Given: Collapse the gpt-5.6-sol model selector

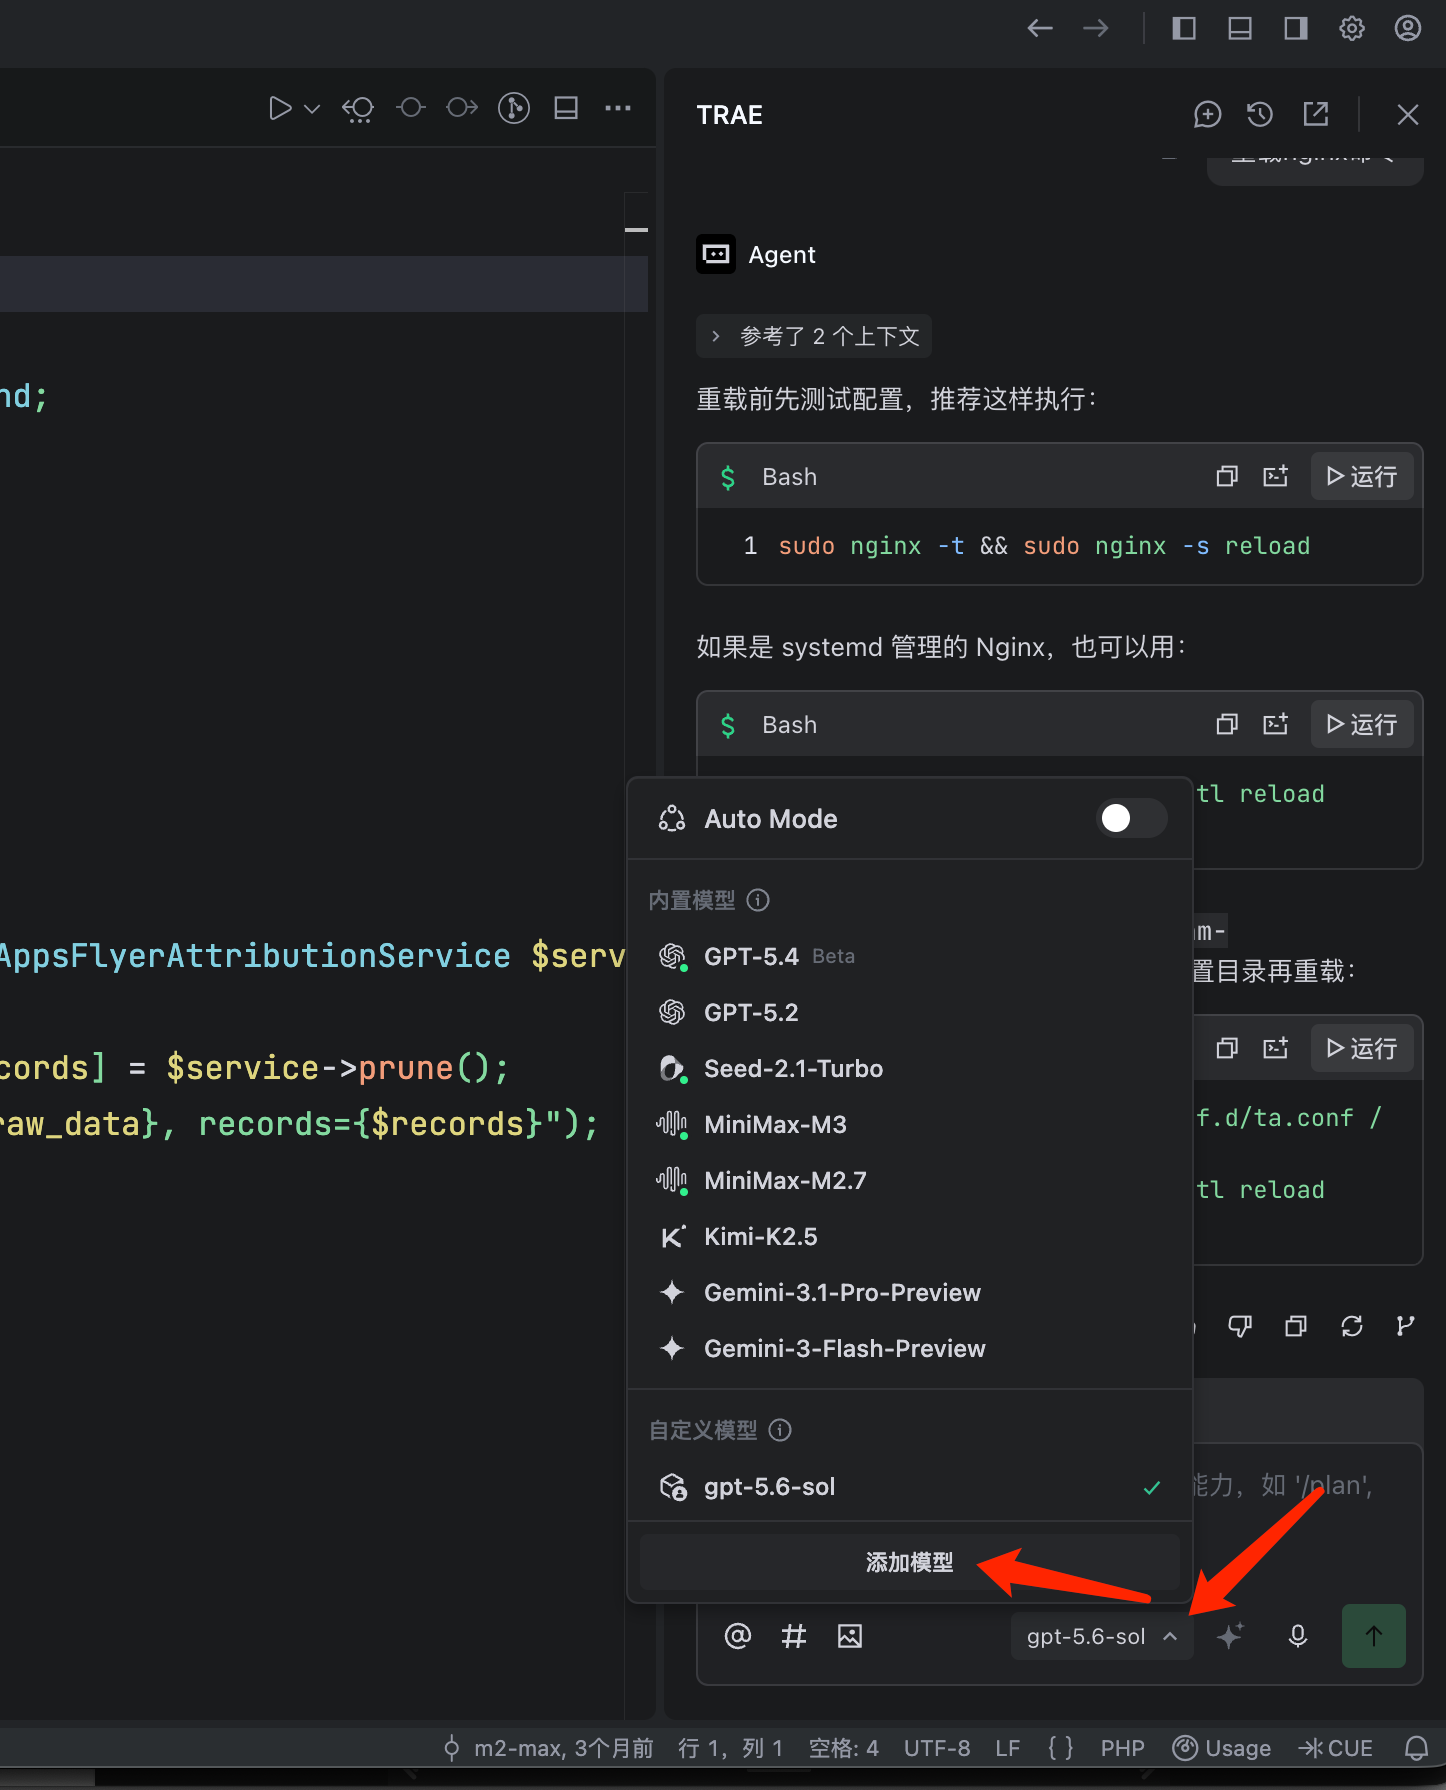Looking at the screenshot, I should click(1102, 1636).
